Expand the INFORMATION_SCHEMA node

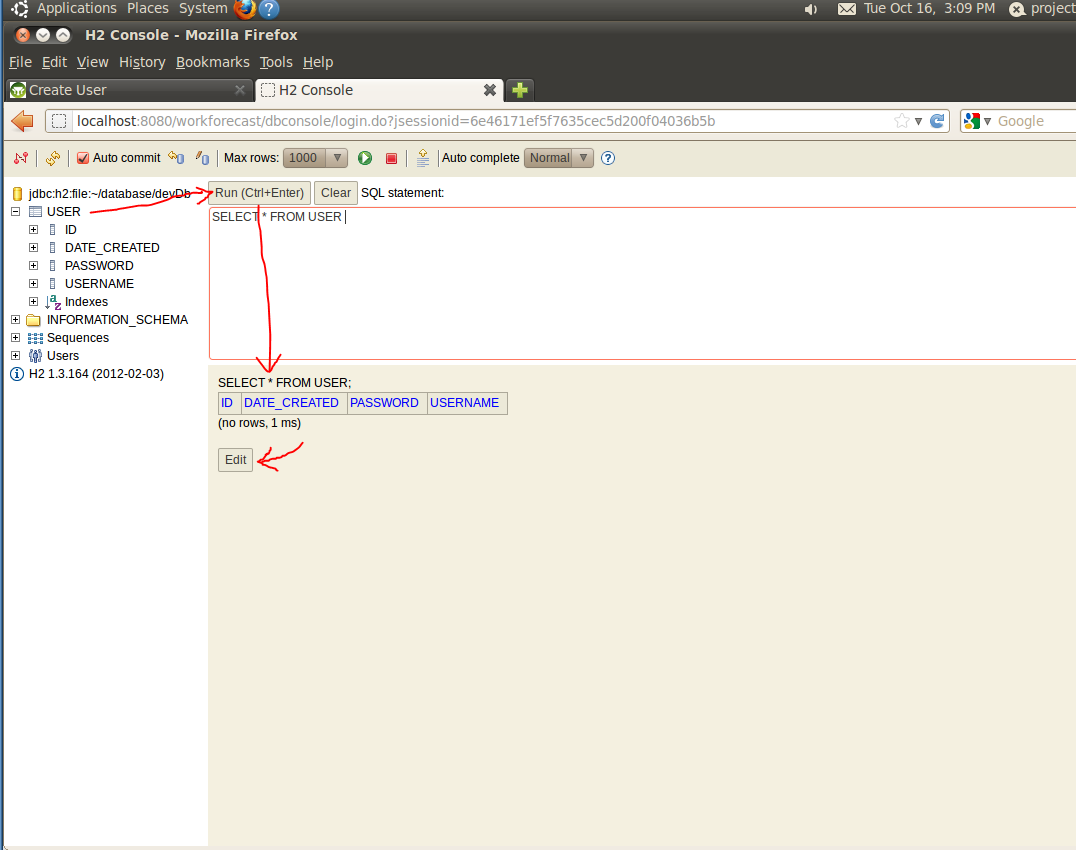pyautogui.click(x=16, y=320)
